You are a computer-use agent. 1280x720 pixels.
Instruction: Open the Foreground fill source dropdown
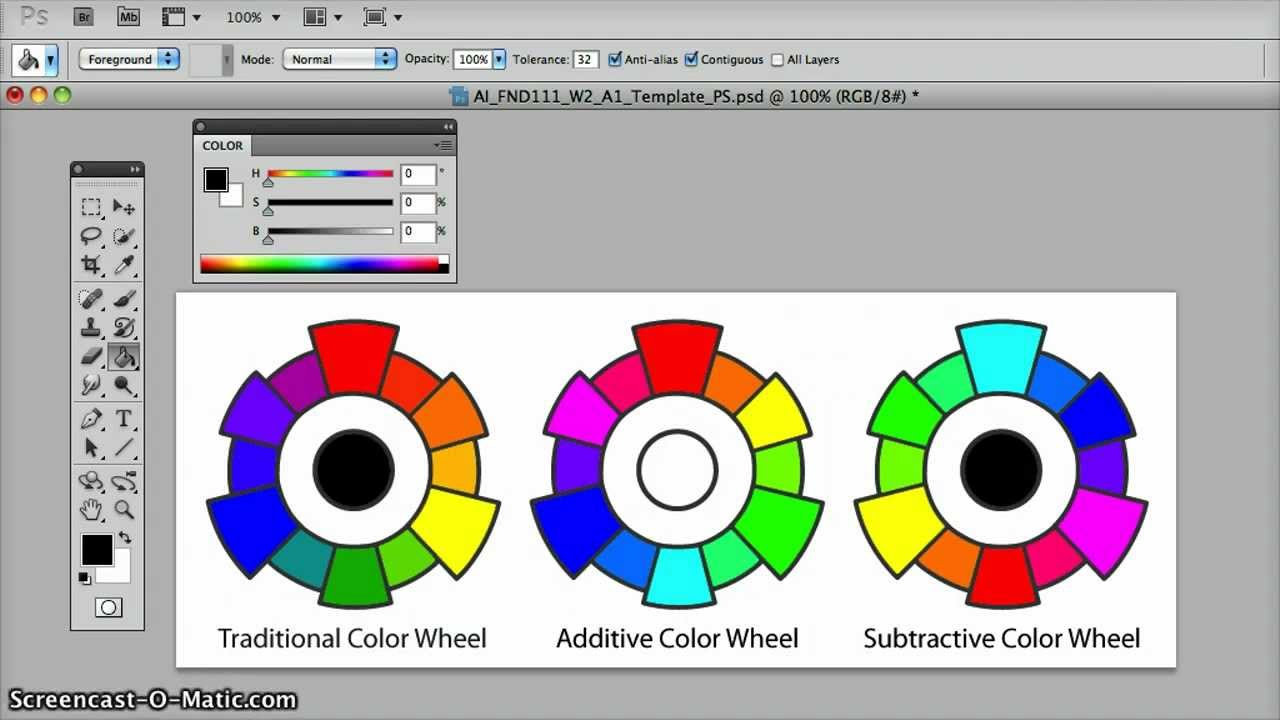pyautogui.click(x=129, y=59)
